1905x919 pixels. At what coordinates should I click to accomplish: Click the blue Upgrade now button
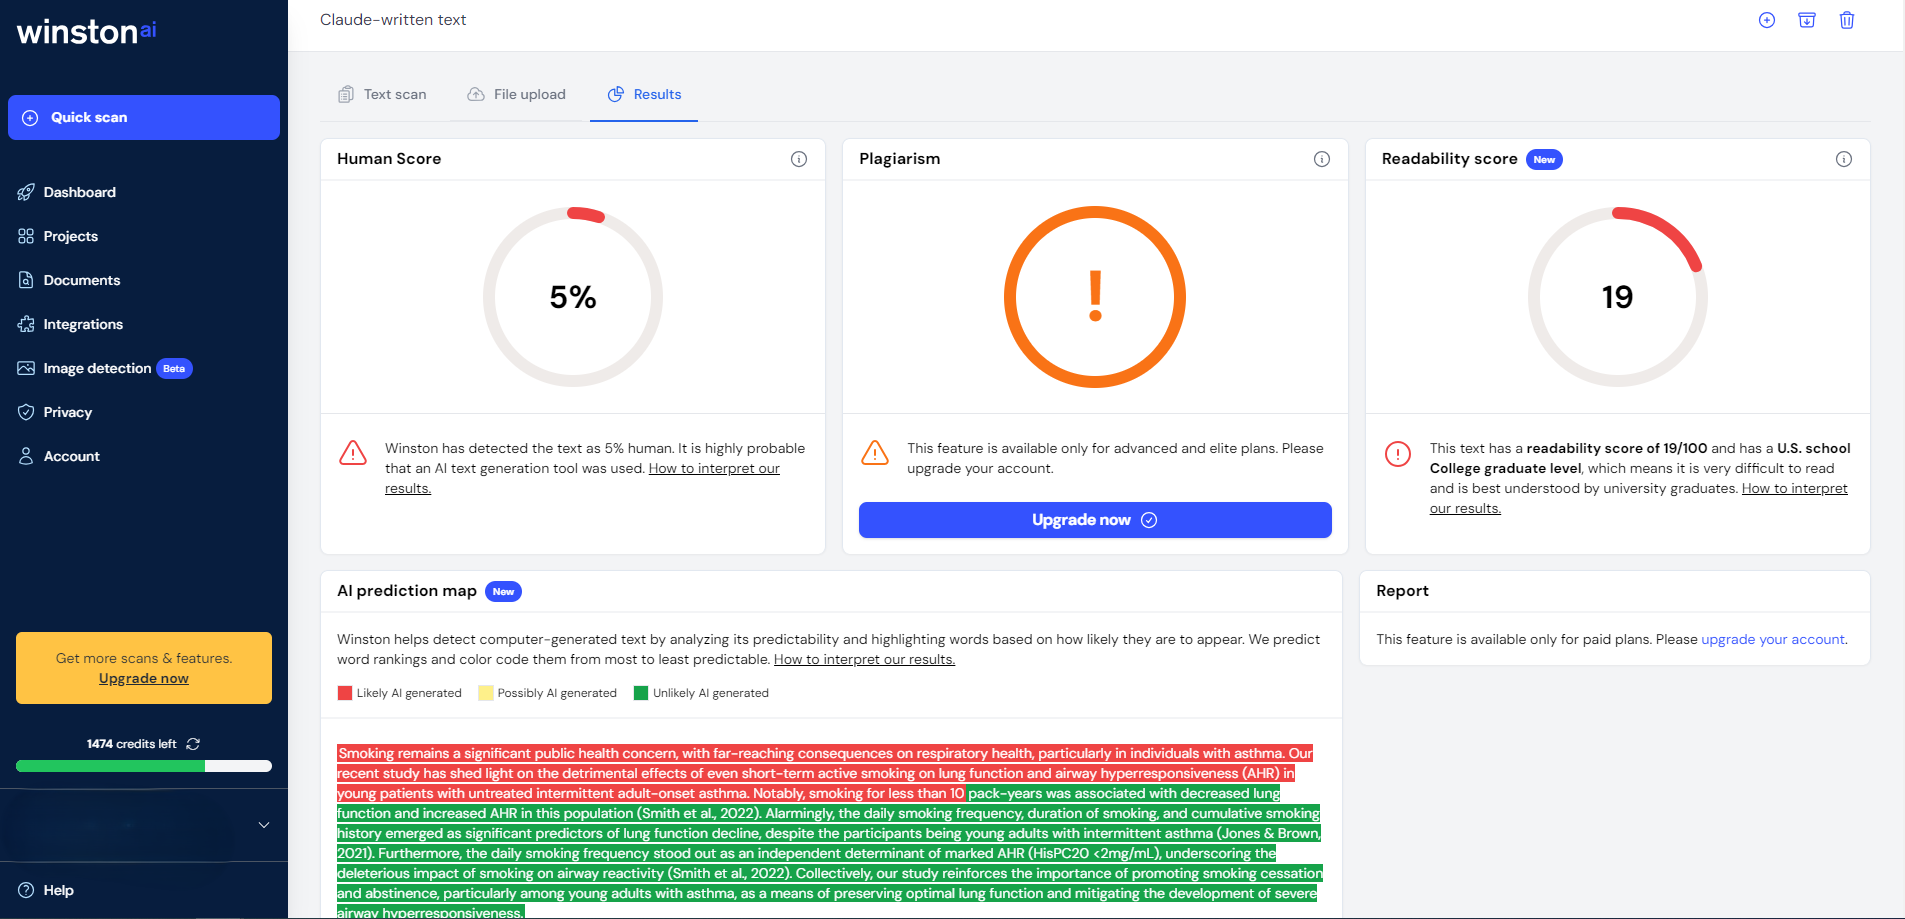click(1094, 520)
